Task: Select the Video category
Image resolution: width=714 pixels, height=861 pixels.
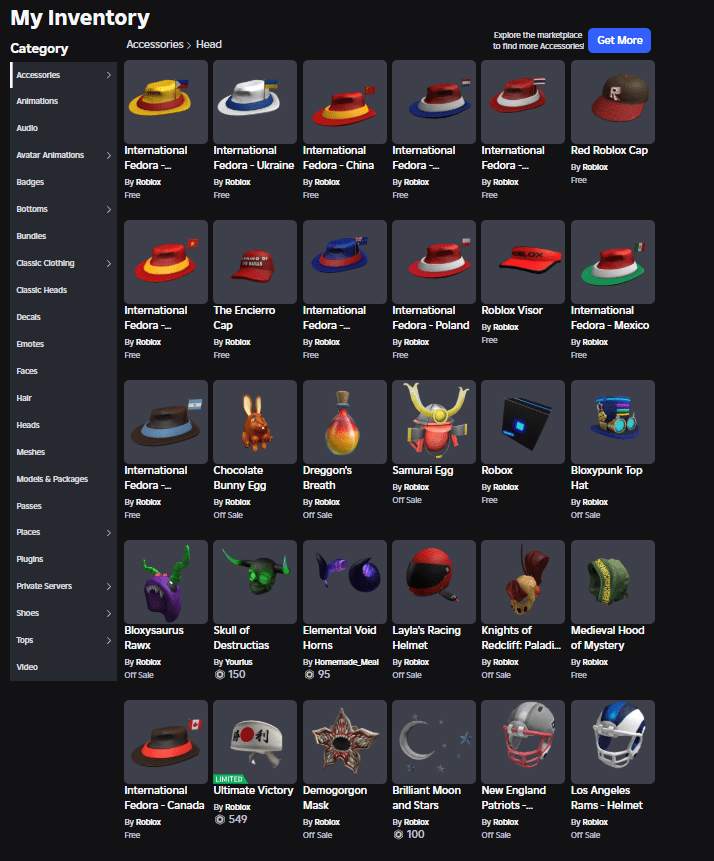Action: [x=63, y=667]
